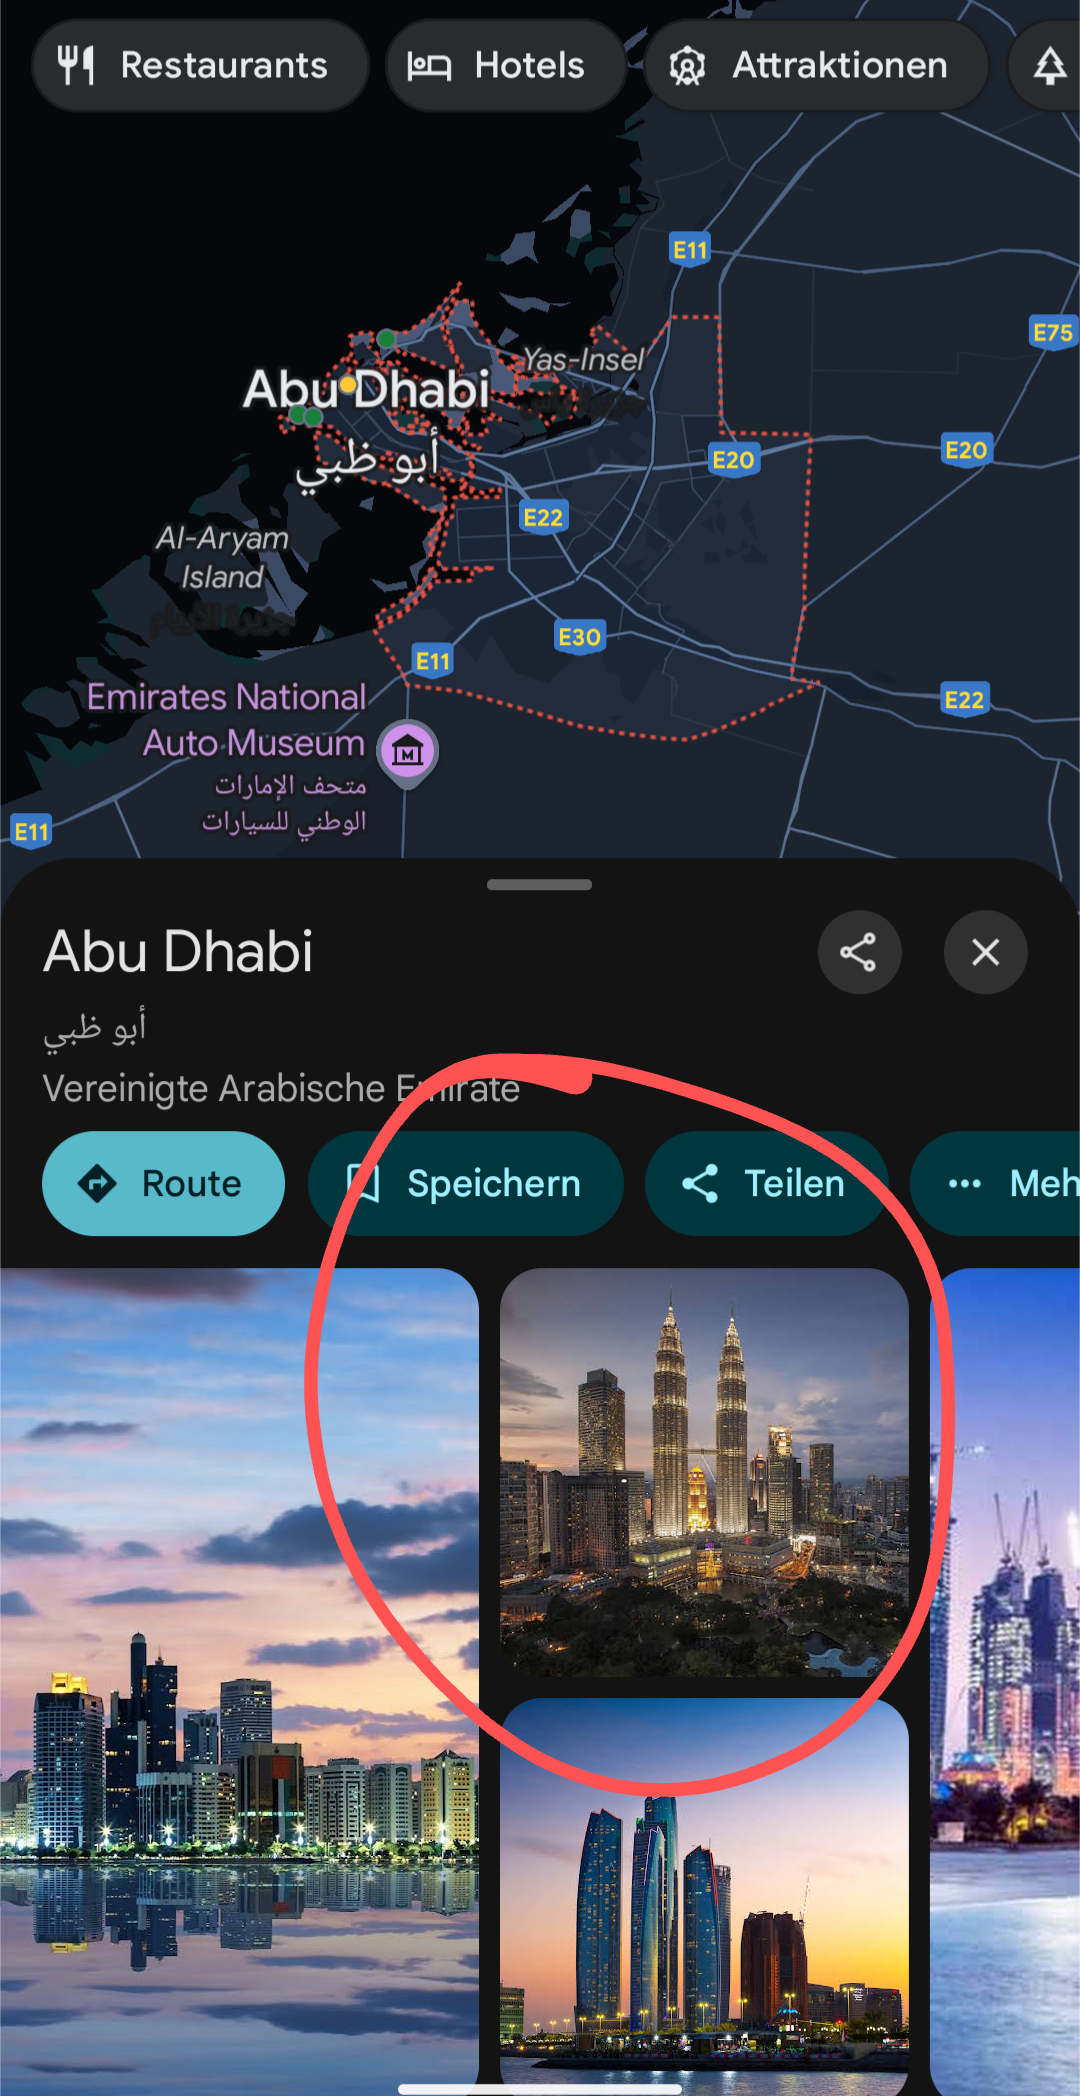Tap the E30 highway shield marker
Screen dimensions: 1080x2096
[x=580, y=637]
